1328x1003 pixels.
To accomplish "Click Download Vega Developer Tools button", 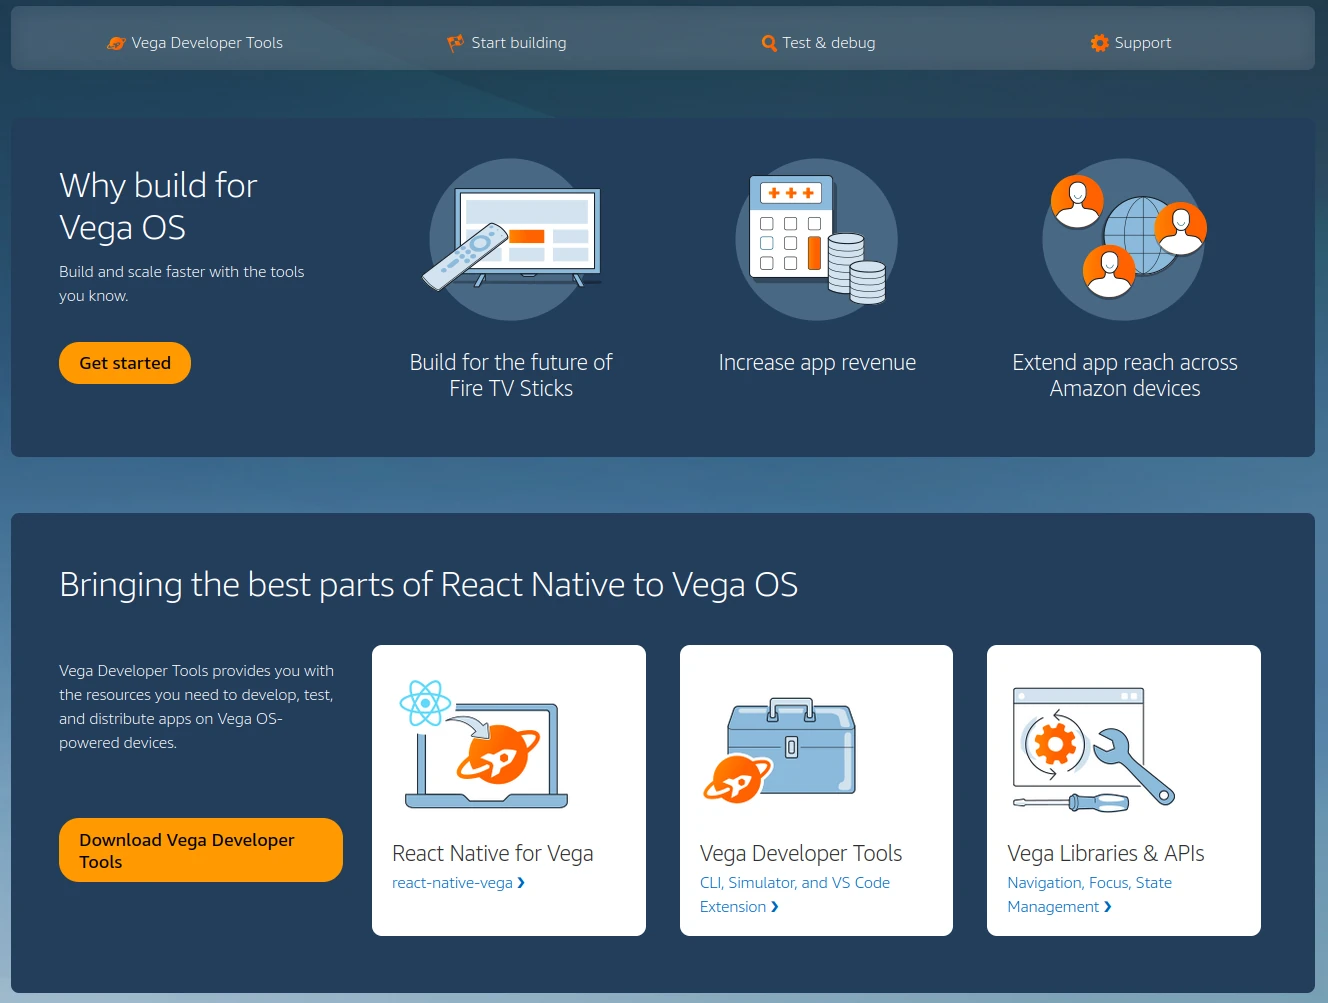I will (x=200, y=850).
